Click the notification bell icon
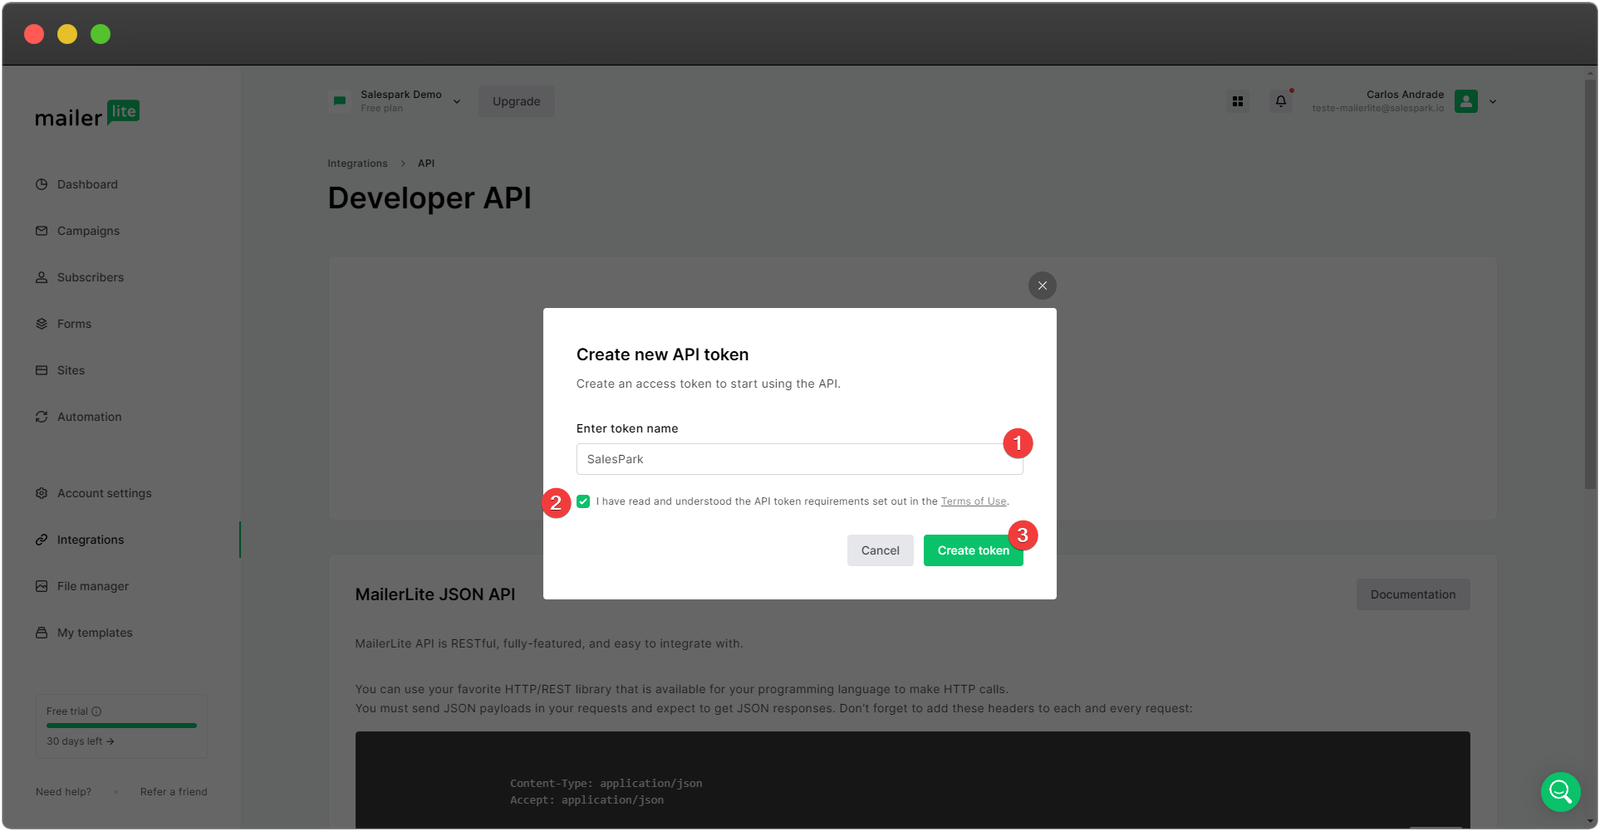The height and width of the screenshot is (831, 1600). (1280, 101)
